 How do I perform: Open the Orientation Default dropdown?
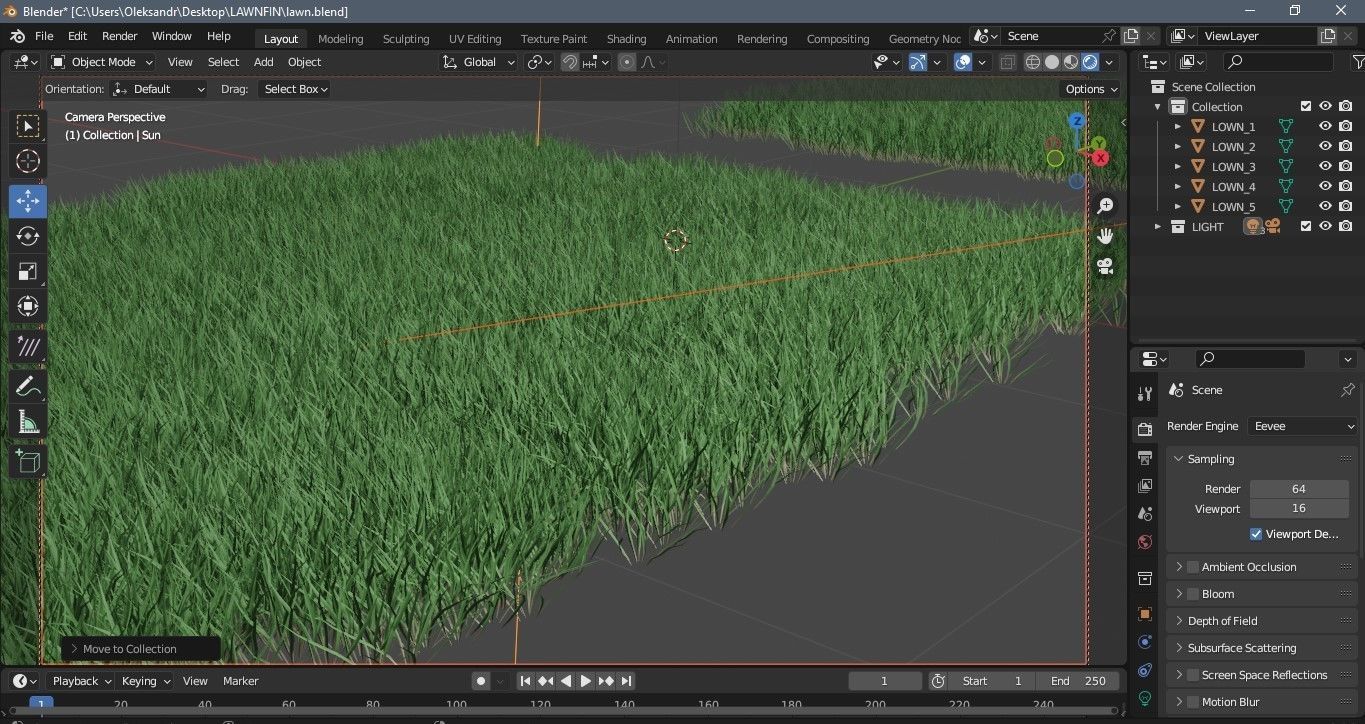(160, 89)
